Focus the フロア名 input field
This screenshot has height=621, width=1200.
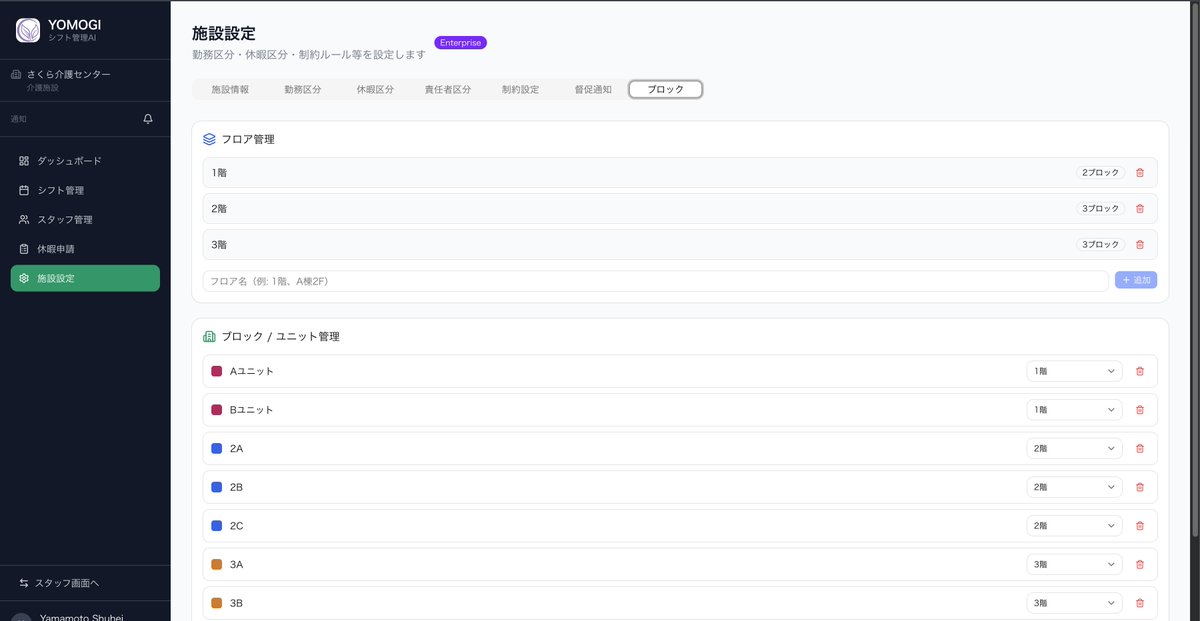click(655, 281)
